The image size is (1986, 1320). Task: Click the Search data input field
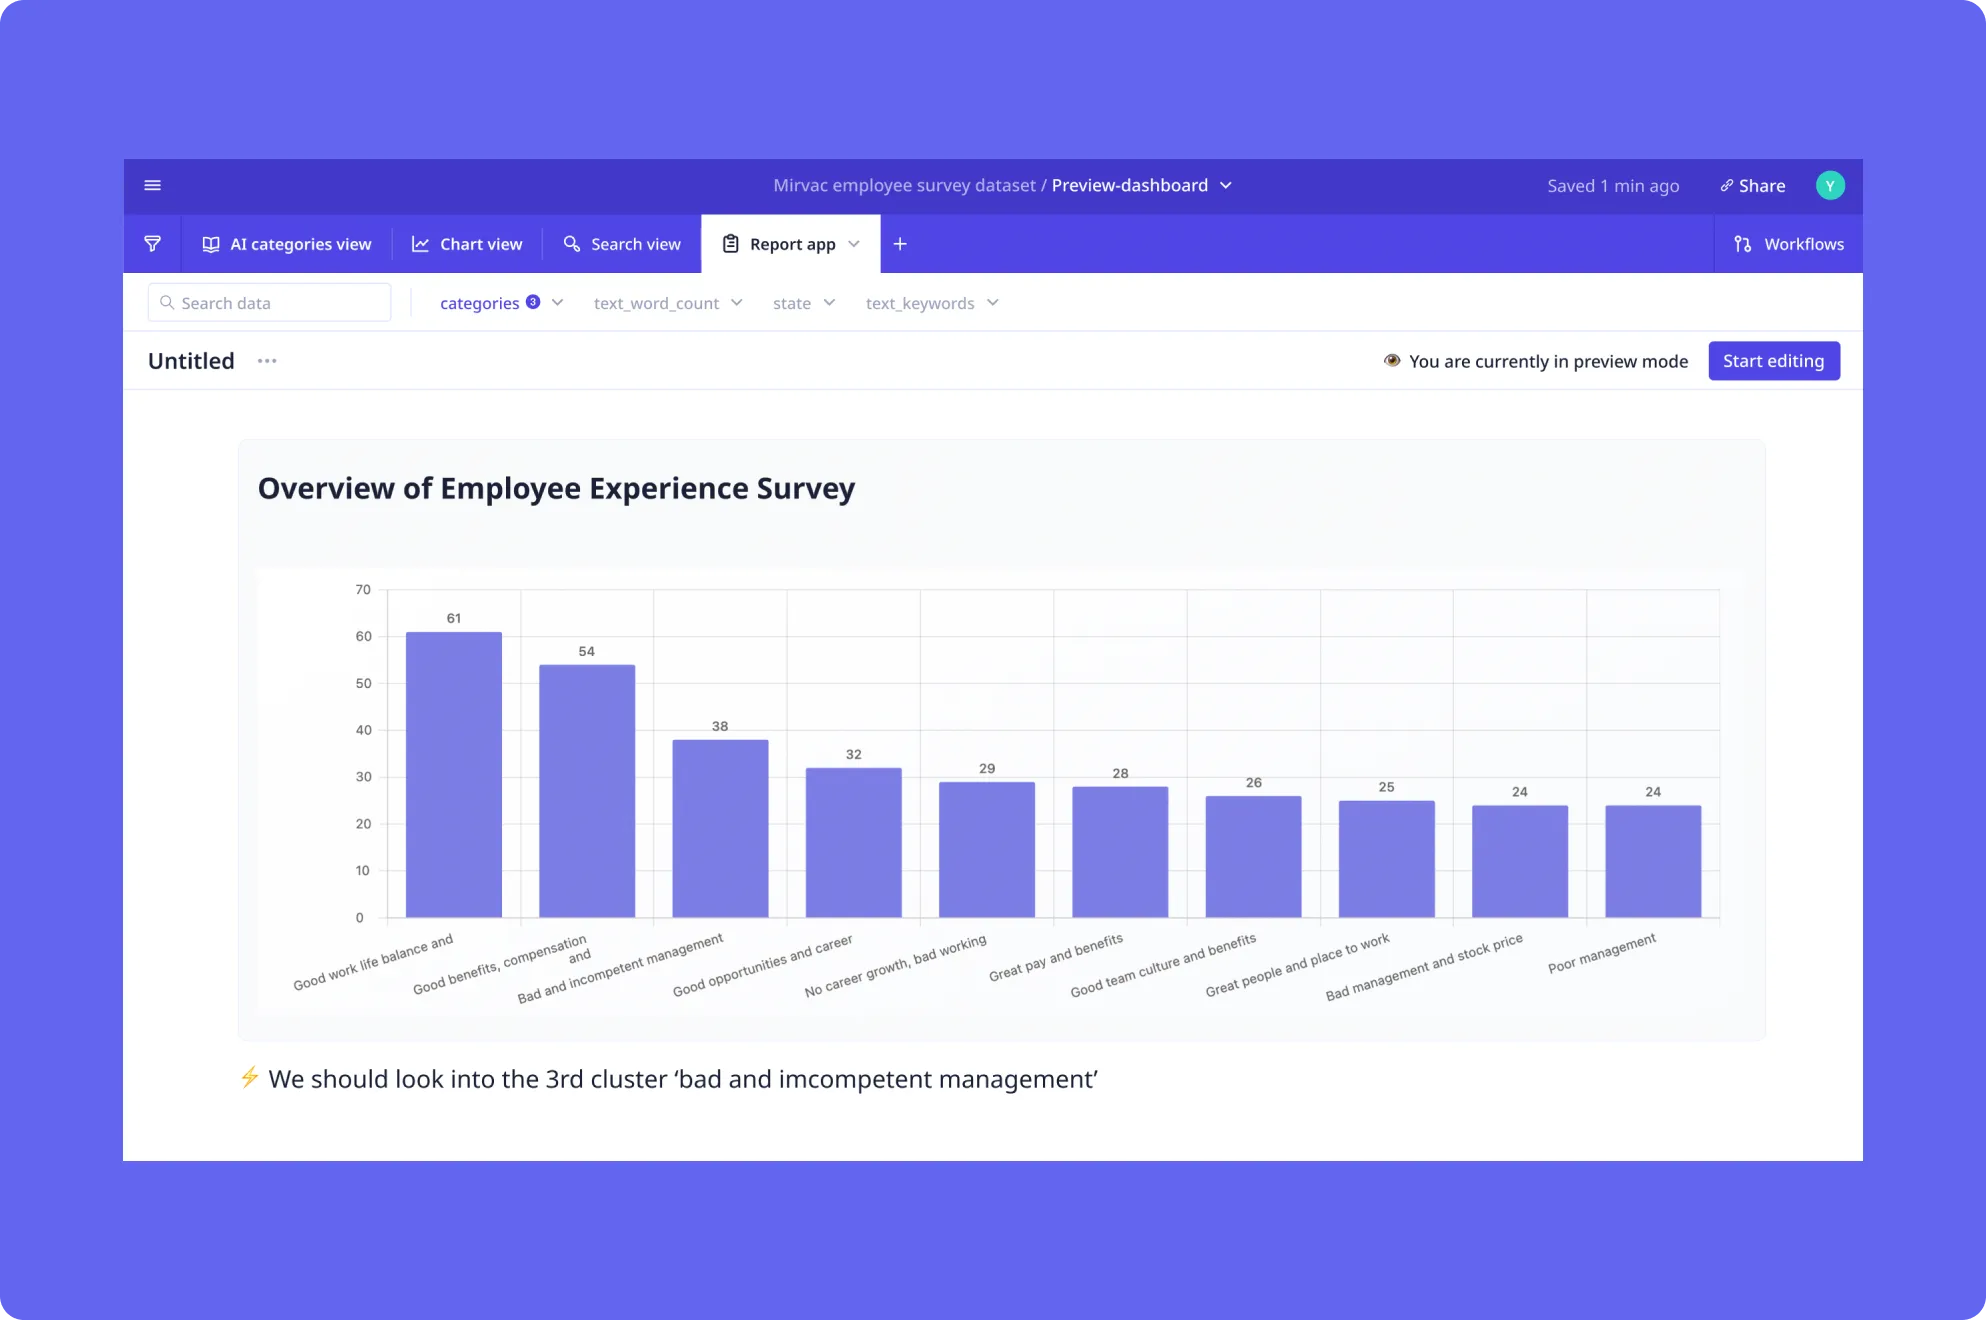[270, 303]
